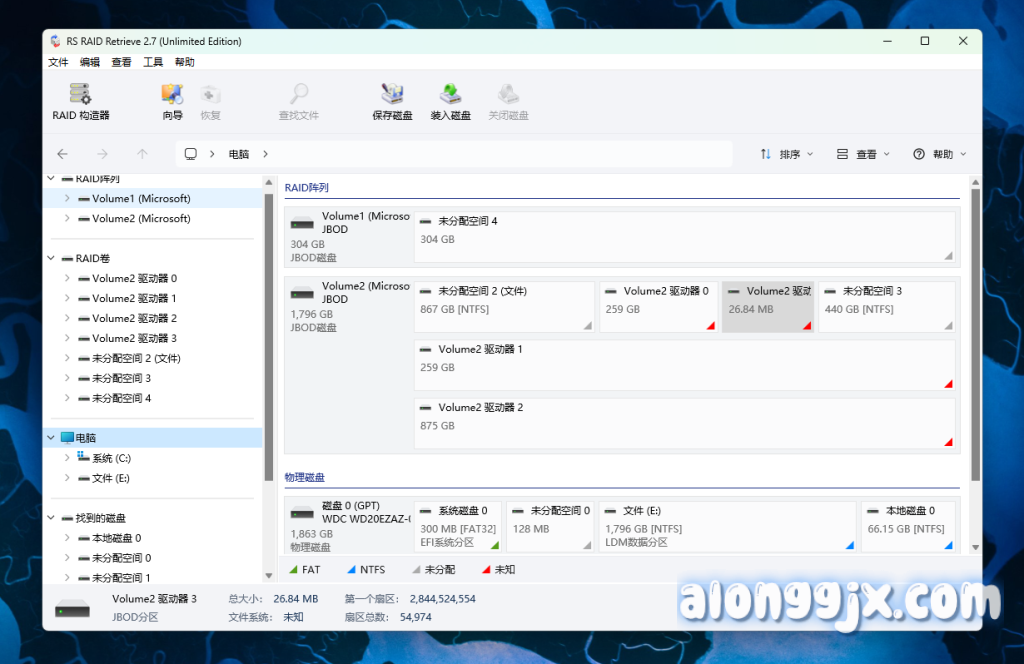1024x664 pixels.
Task: Open the 工具 menu
Action: [153, 62]
